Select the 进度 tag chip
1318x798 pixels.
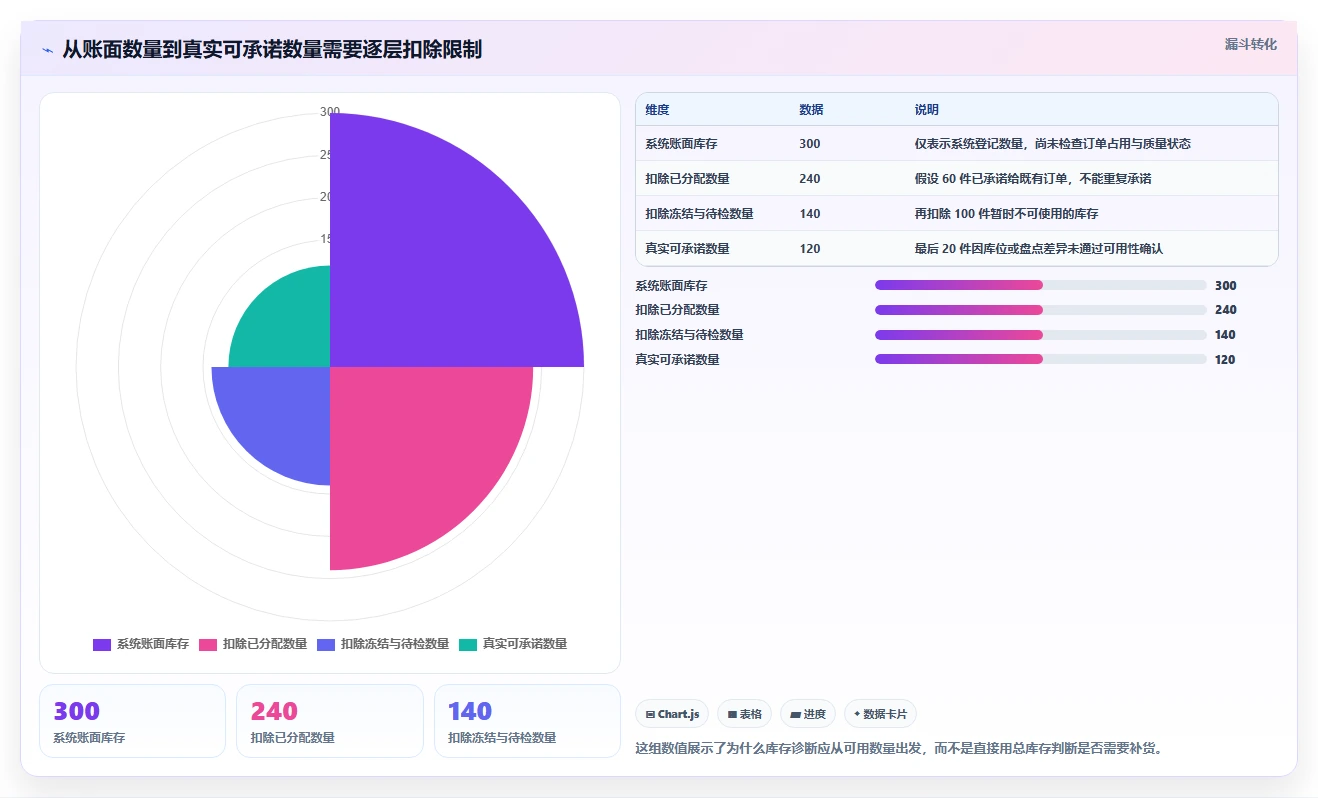[x=808, y=714]
